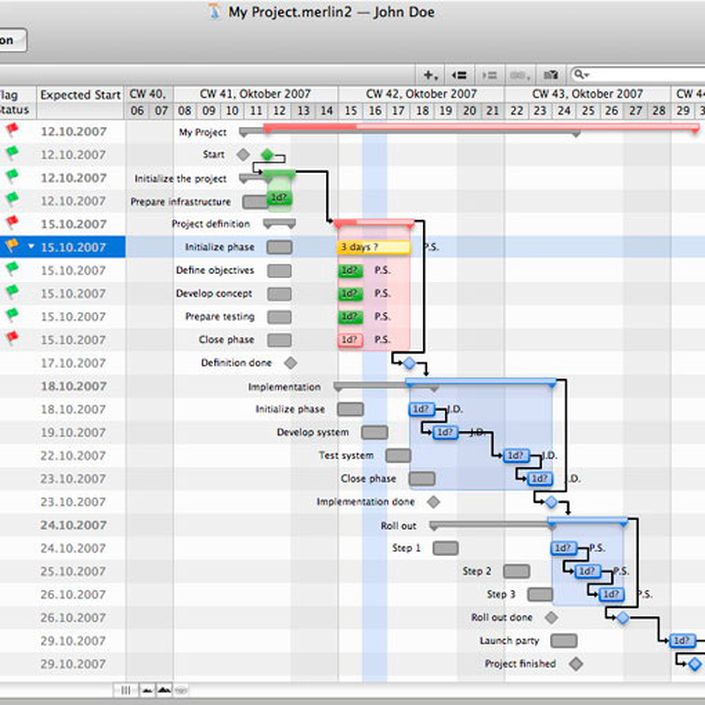Image resolution: width=705 pixels, height=705 pixels.
Task: Click the CW 41, Oktober 2007 week header
Action: point(255,94)
